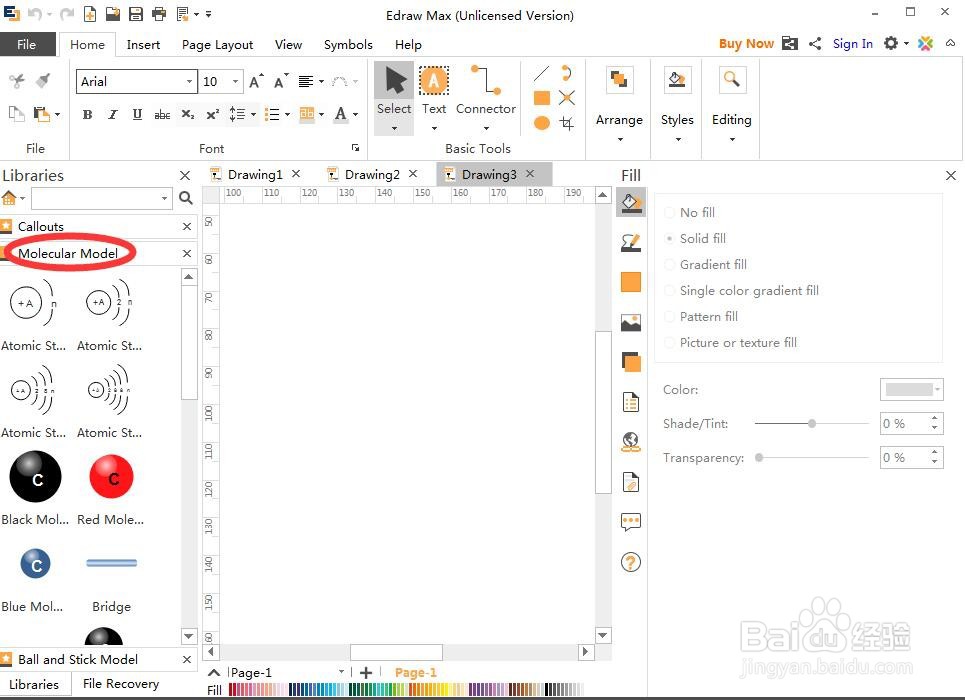The image size is (965, 700).
Task: Pick the rectangle shape tool
Action: point(542,98)
